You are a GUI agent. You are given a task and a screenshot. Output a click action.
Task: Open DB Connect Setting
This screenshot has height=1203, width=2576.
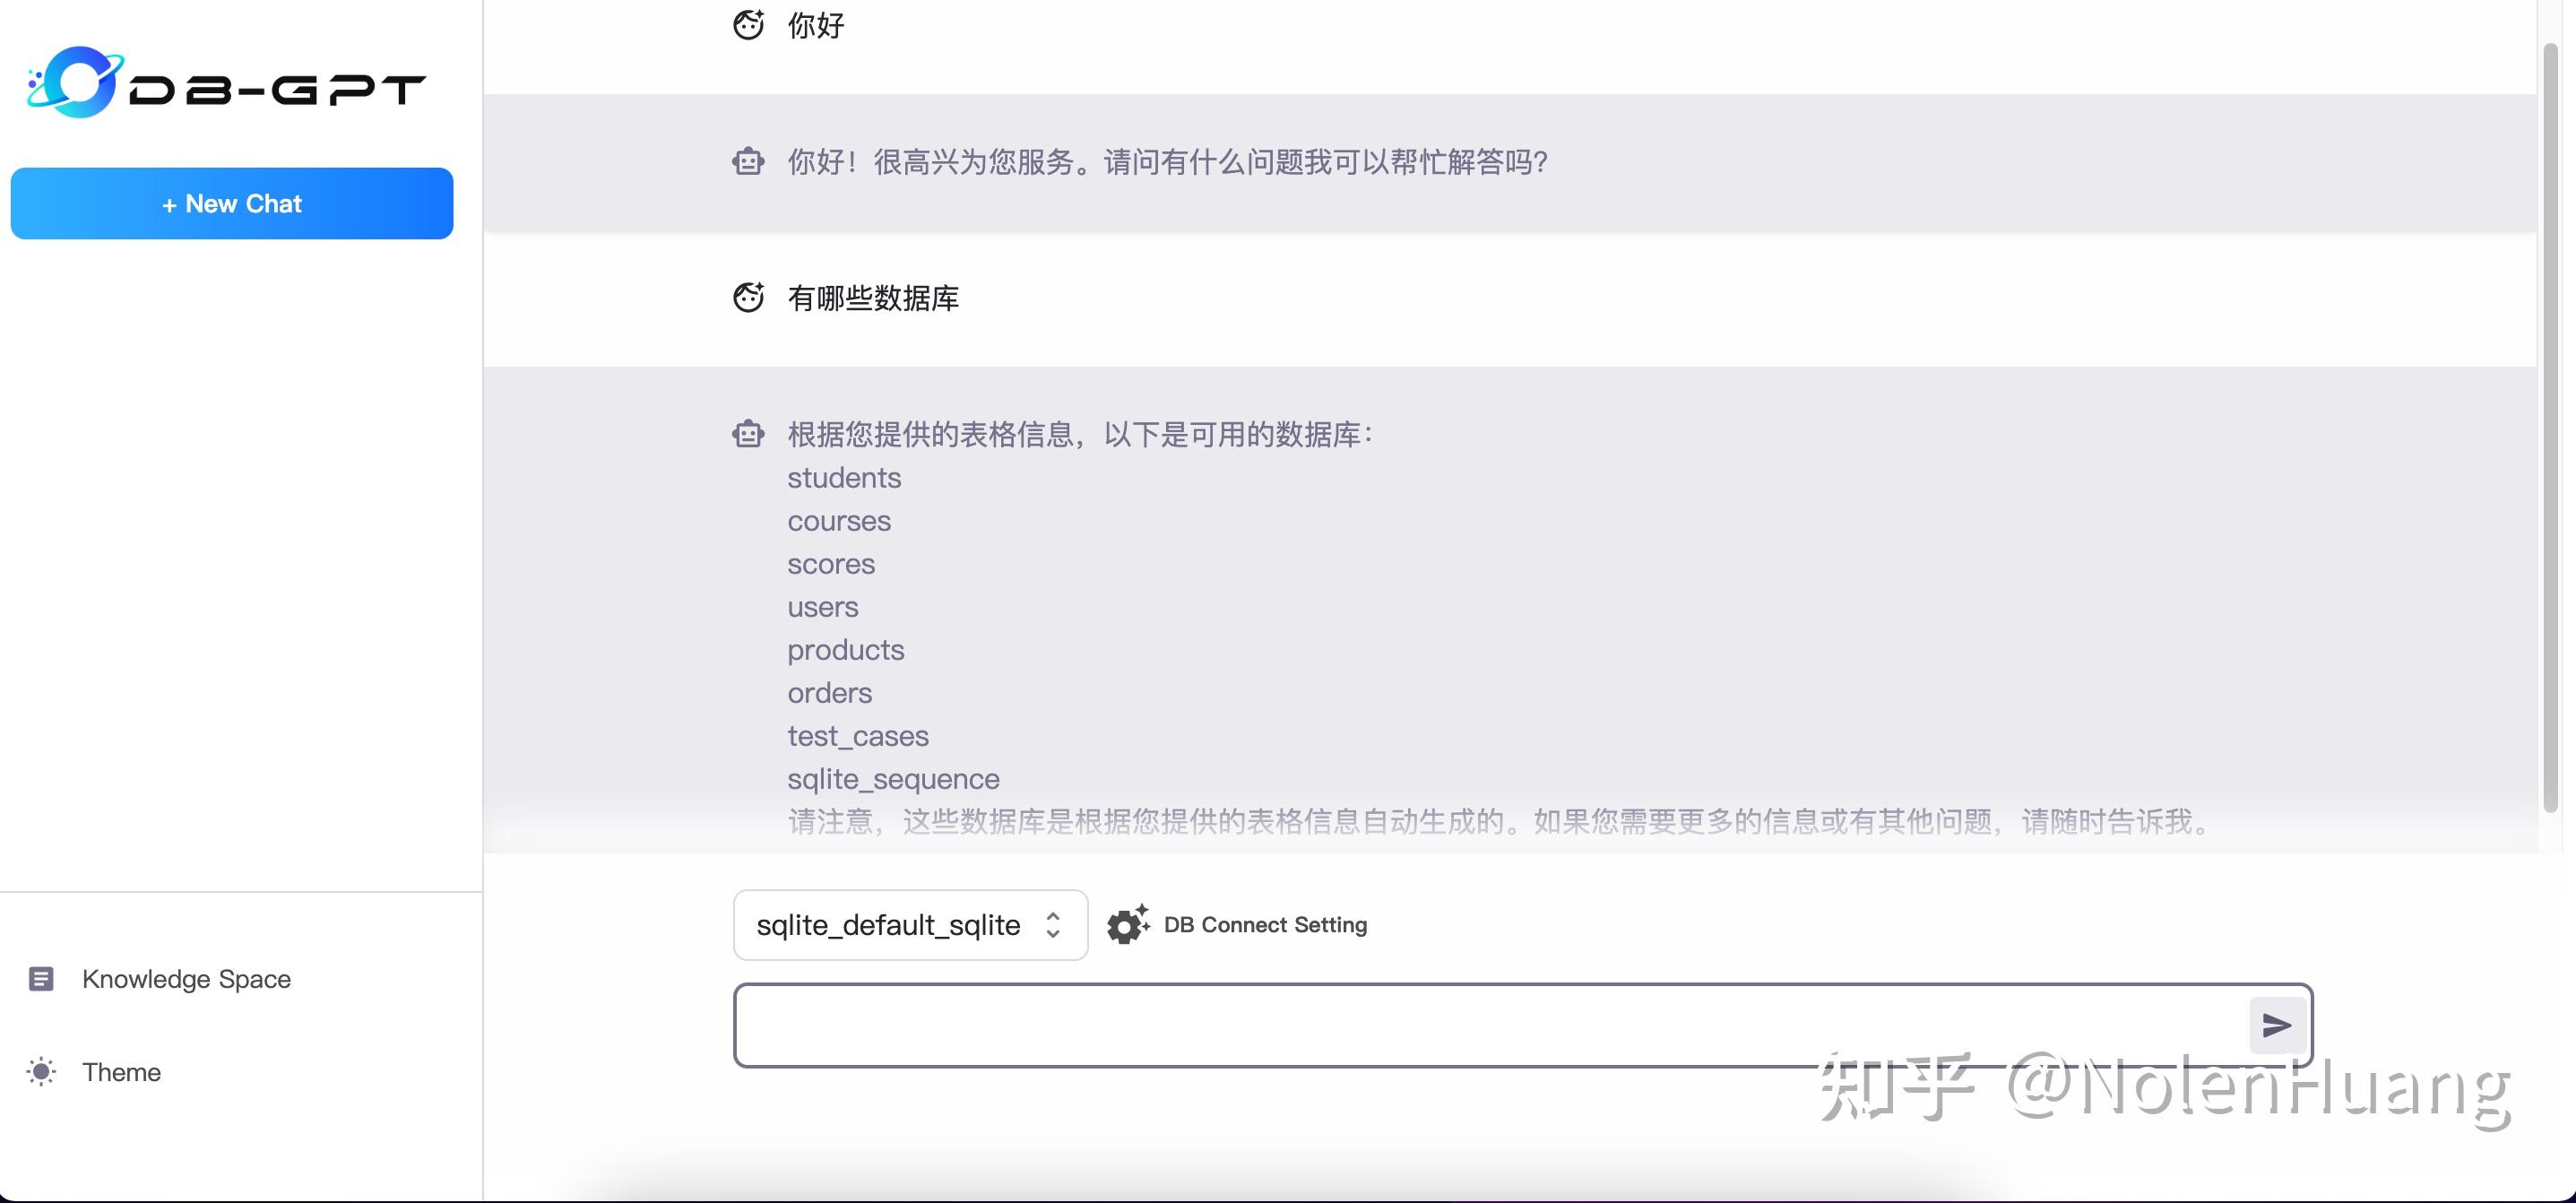pos(1265,925)
